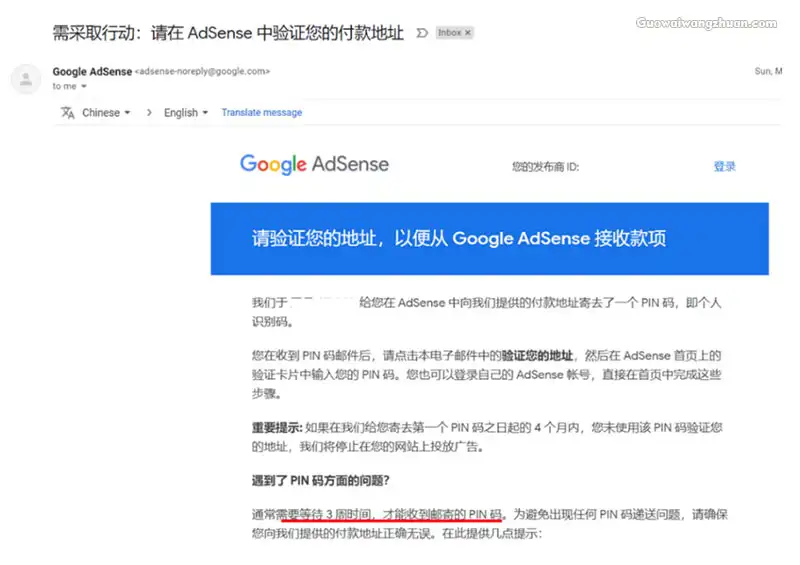Click the bold 重要提示 text
The height and width of the screenshot is (565, 800).
277,428
